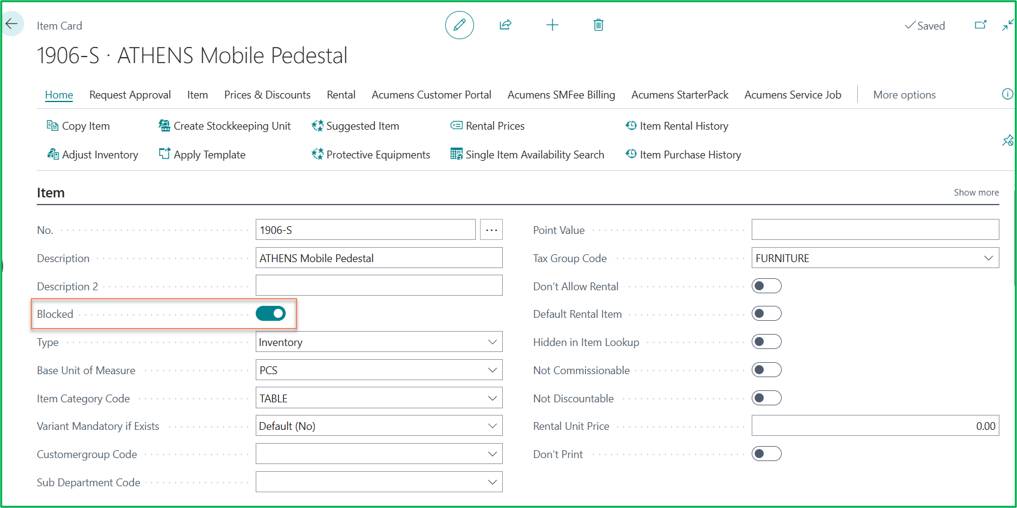1017x508 pixels.
Task: Enable Default Rental Item toggle
Action: (x=766, y=314)
